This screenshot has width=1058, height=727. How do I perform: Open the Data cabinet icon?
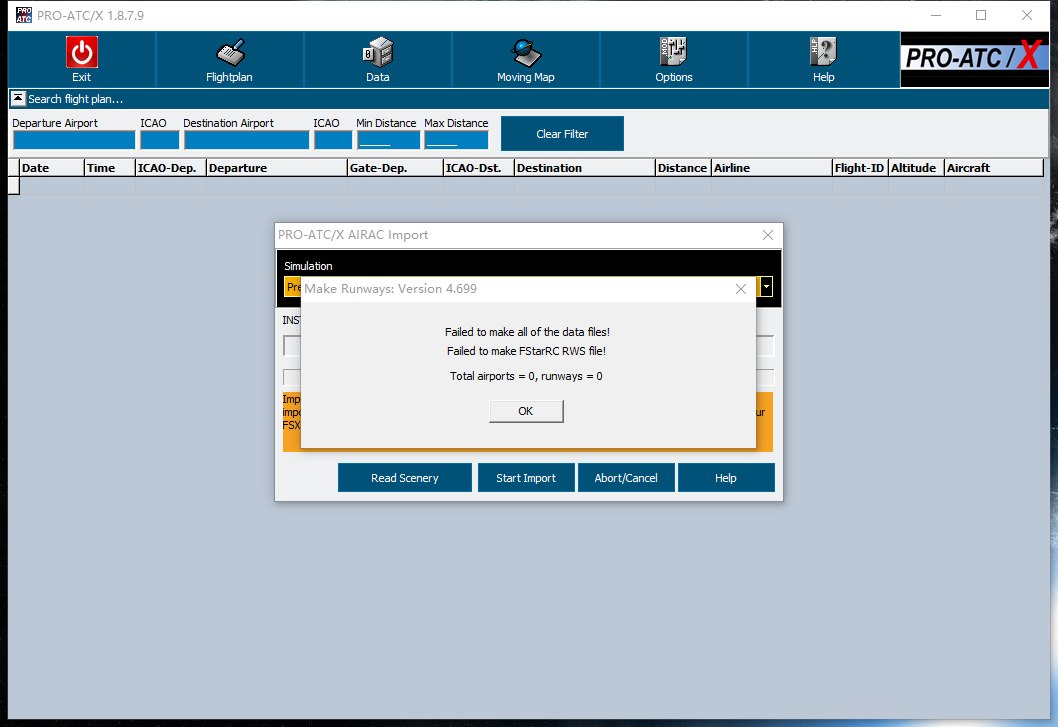coord(377,52)
